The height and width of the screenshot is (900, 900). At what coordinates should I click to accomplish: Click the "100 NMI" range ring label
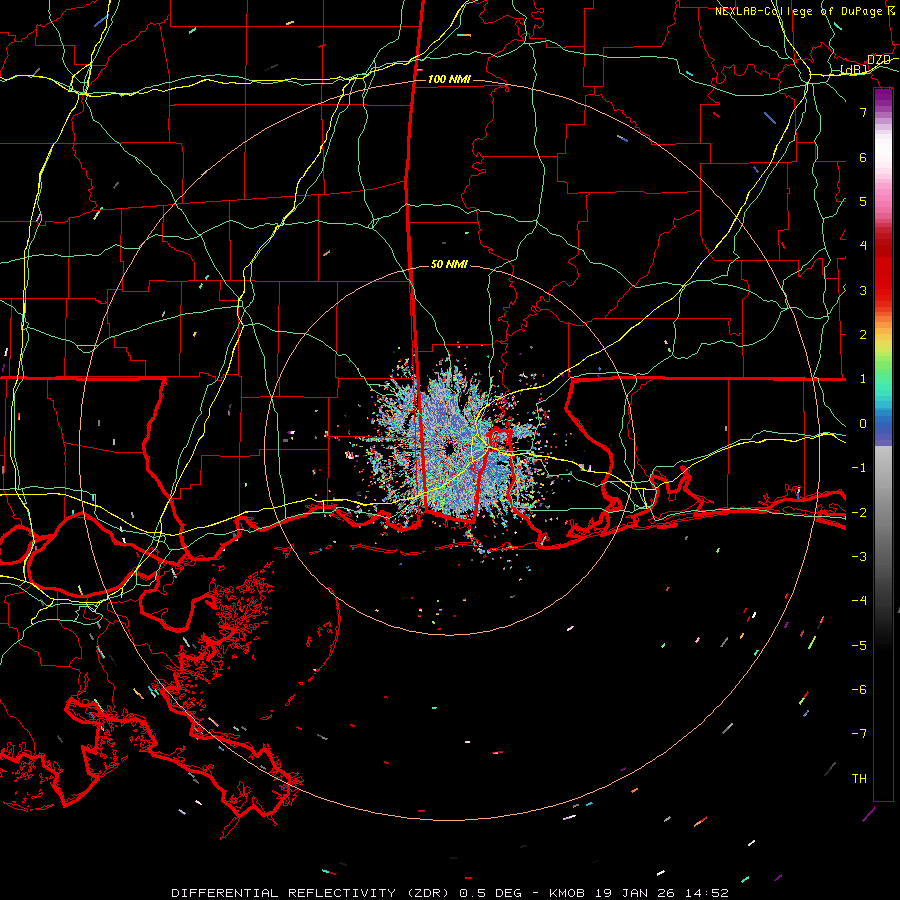(449, 79)
